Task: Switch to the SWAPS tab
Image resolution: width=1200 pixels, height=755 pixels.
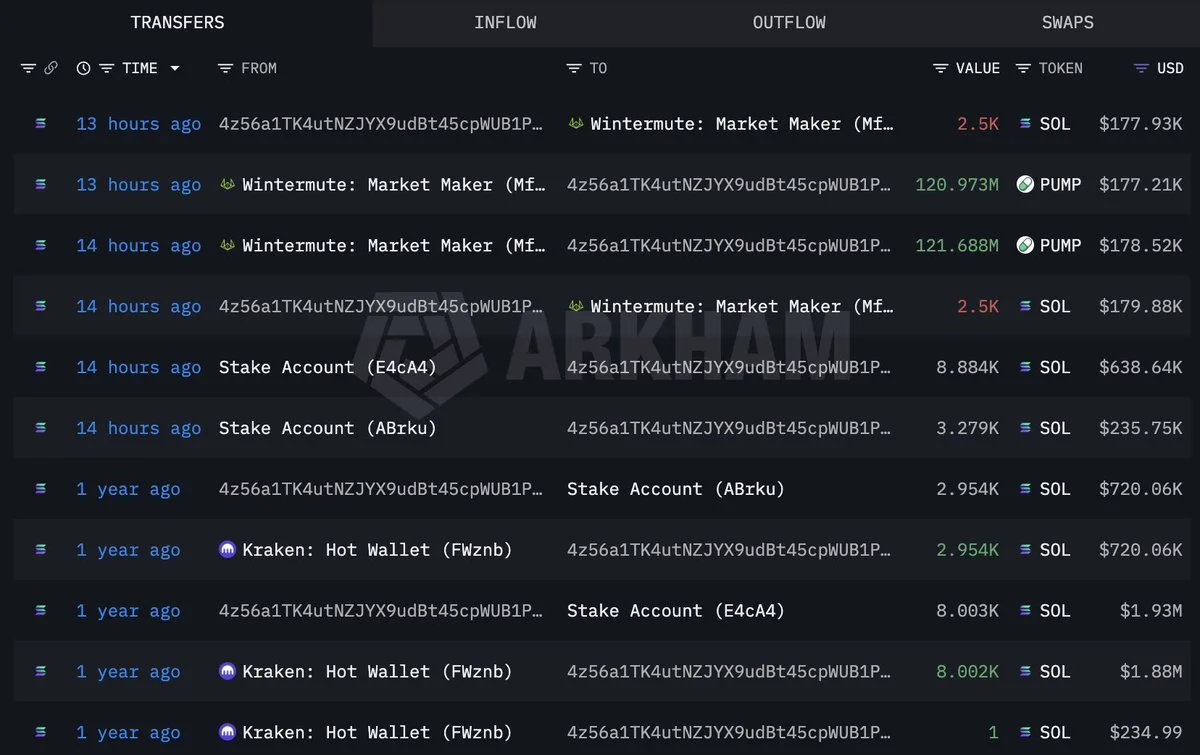Action: [x=1068, y=22]
